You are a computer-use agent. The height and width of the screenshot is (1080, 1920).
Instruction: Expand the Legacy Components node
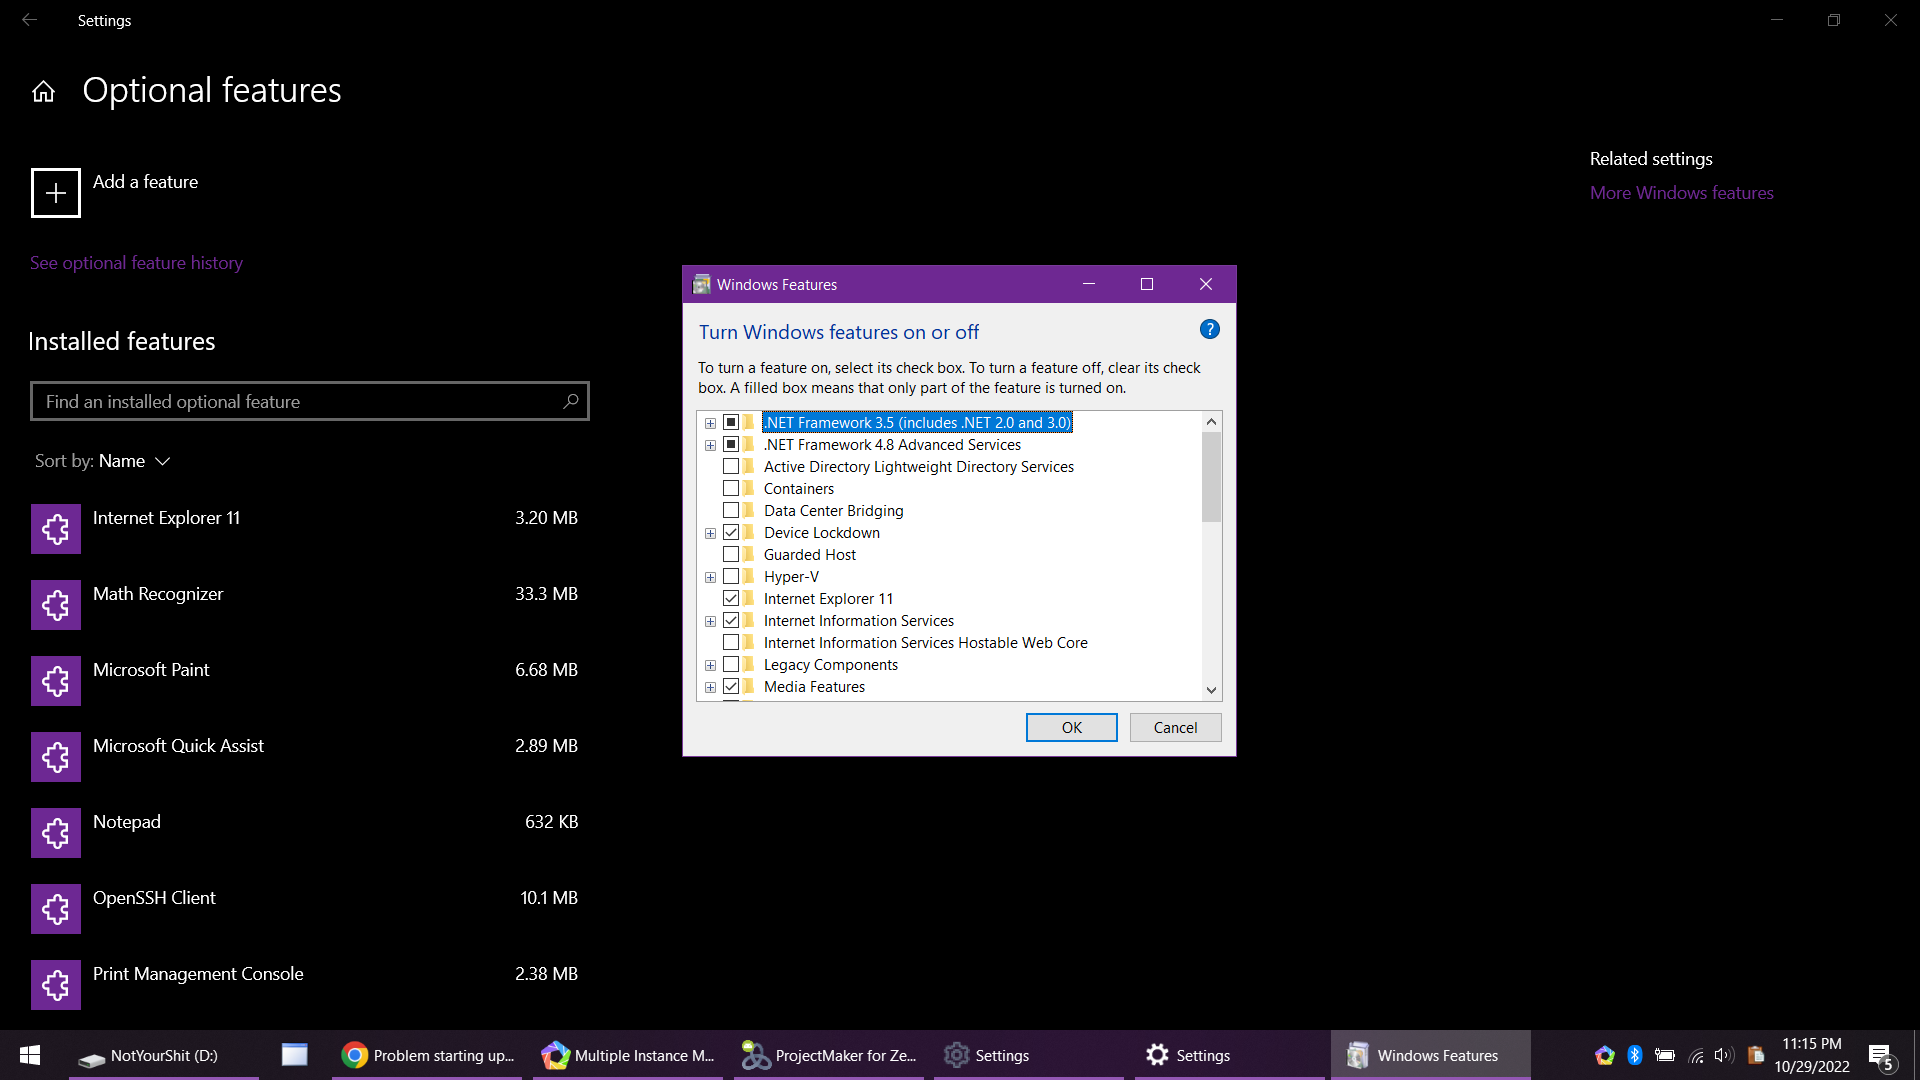tap(710, 665)
